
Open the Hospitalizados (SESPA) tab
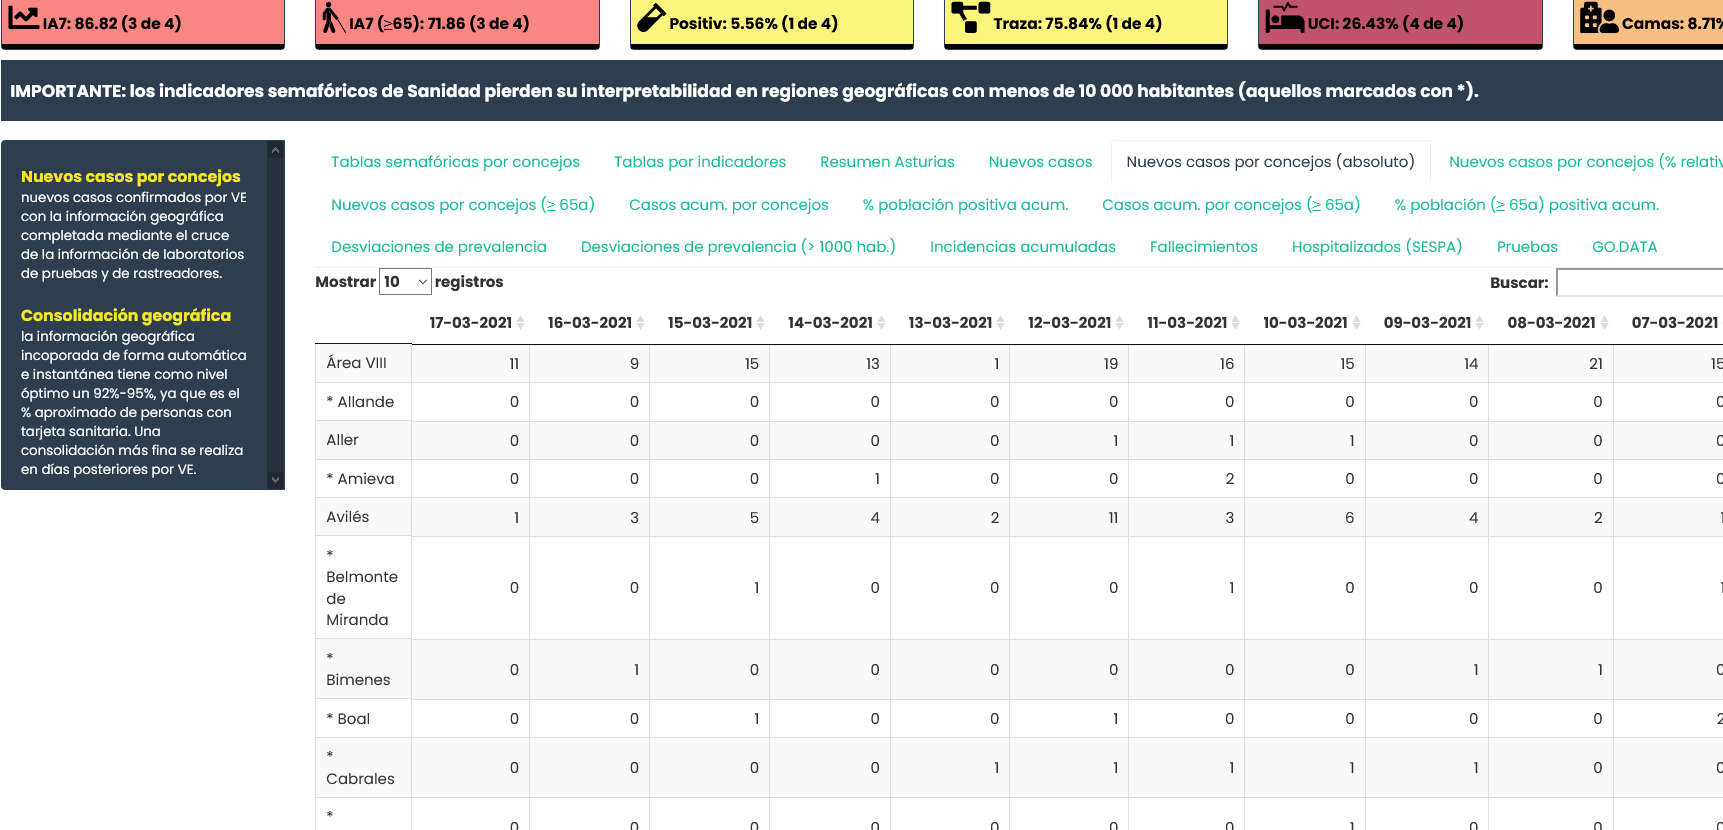click(1376, 247)
